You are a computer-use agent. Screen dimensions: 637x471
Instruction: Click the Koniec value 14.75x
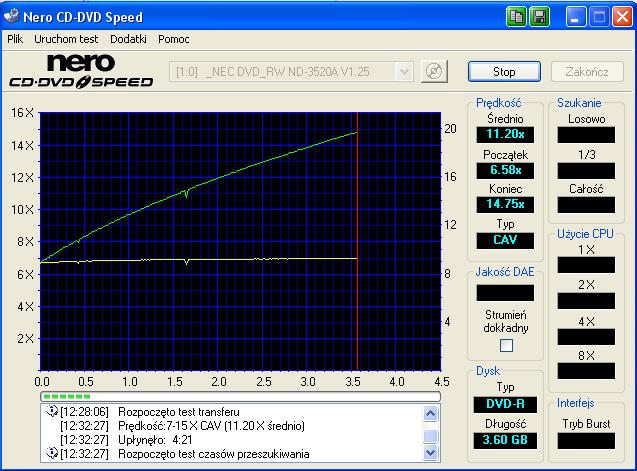505,204
